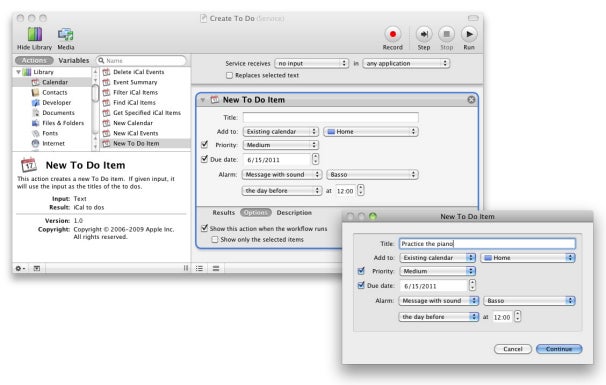
Task: Click Continue in New To Do Item dialog
Action: 559,349
